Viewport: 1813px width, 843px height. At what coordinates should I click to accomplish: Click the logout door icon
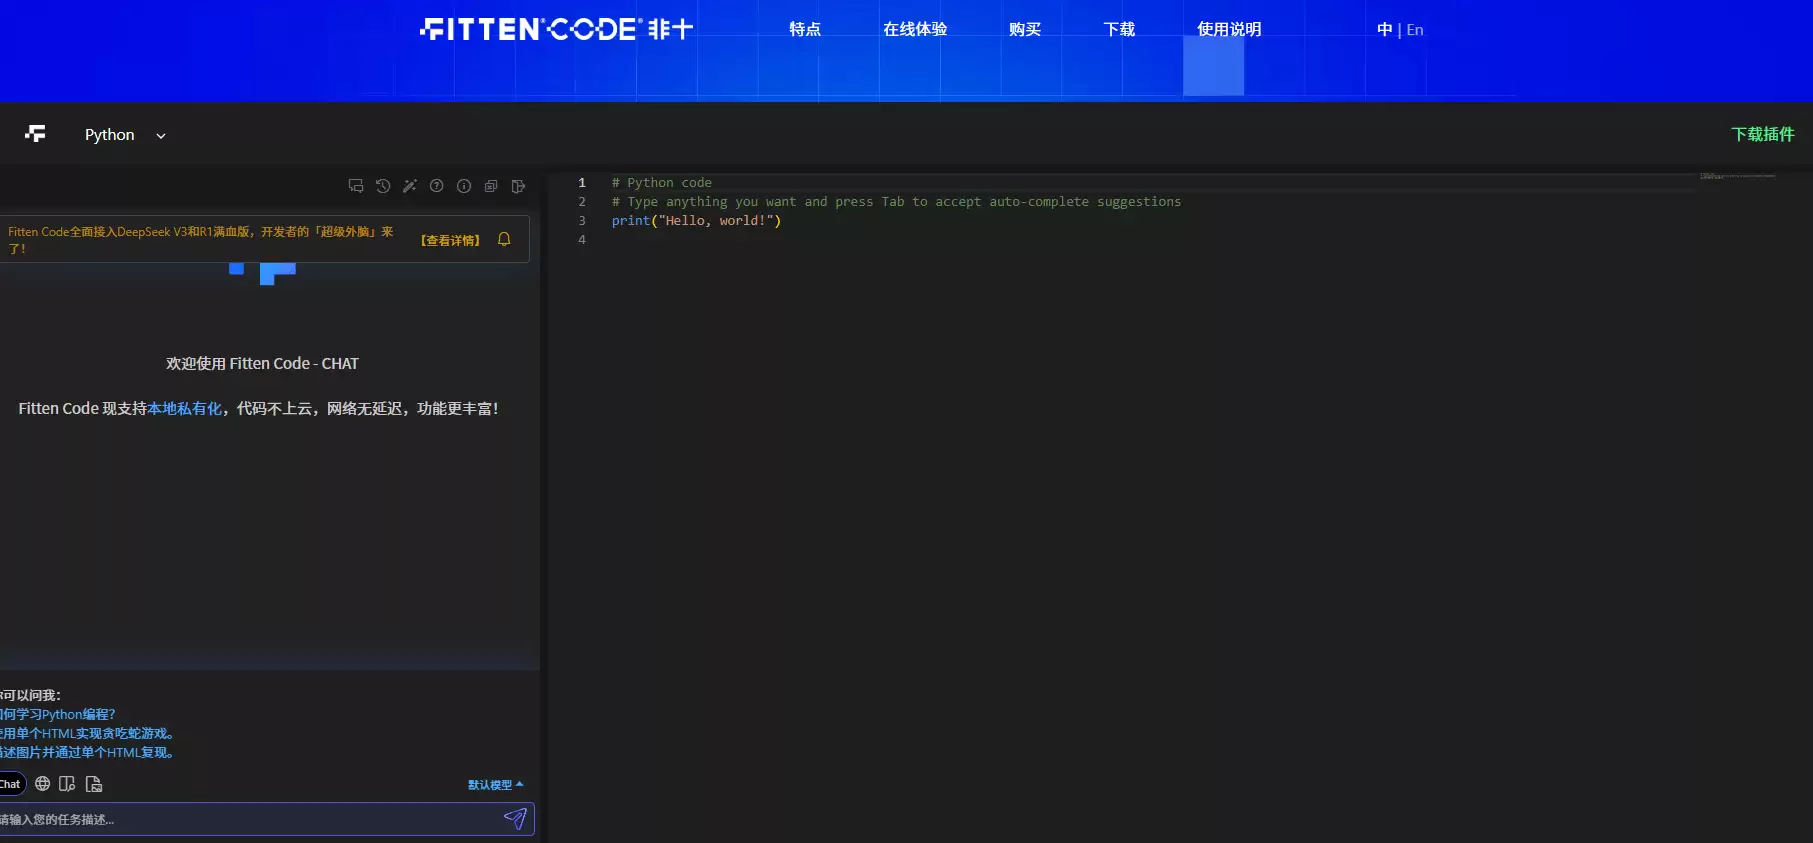click(x=518, y=186)
